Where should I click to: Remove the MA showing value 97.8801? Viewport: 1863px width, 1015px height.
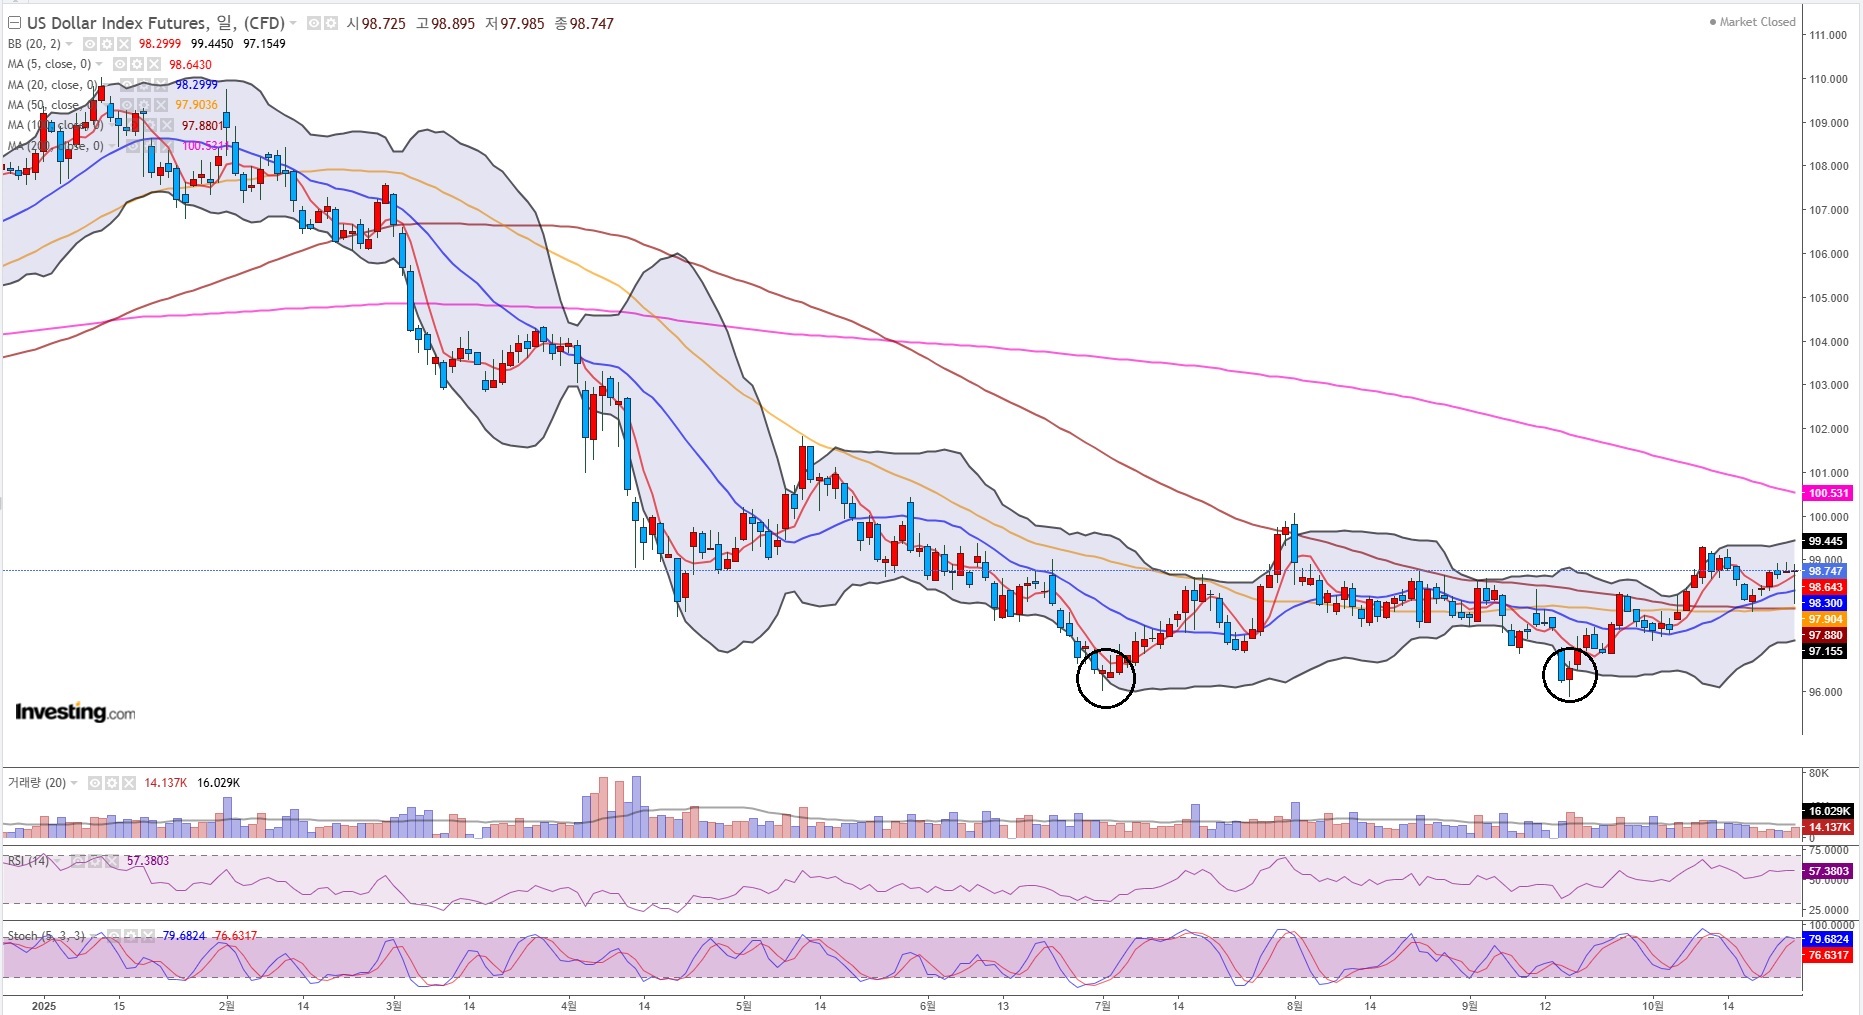pos(166,125)
